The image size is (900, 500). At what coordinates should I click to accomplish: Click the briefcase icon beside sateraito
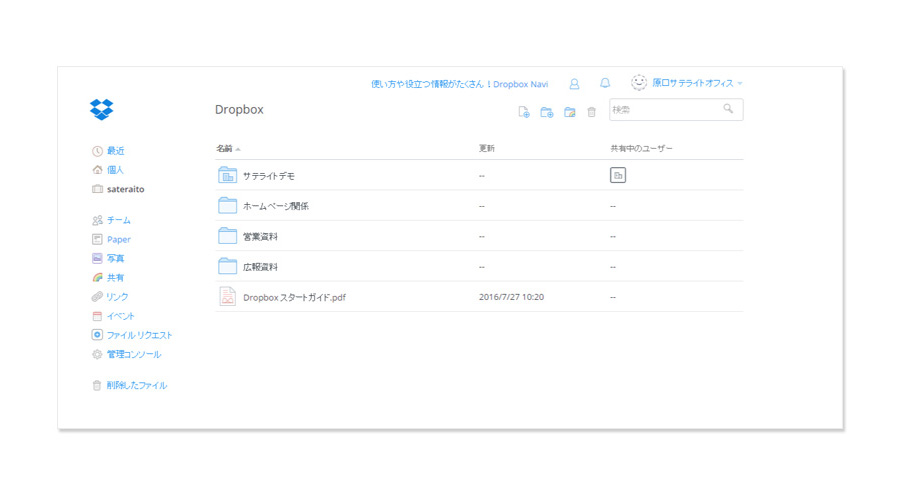(x=97, y=189)
